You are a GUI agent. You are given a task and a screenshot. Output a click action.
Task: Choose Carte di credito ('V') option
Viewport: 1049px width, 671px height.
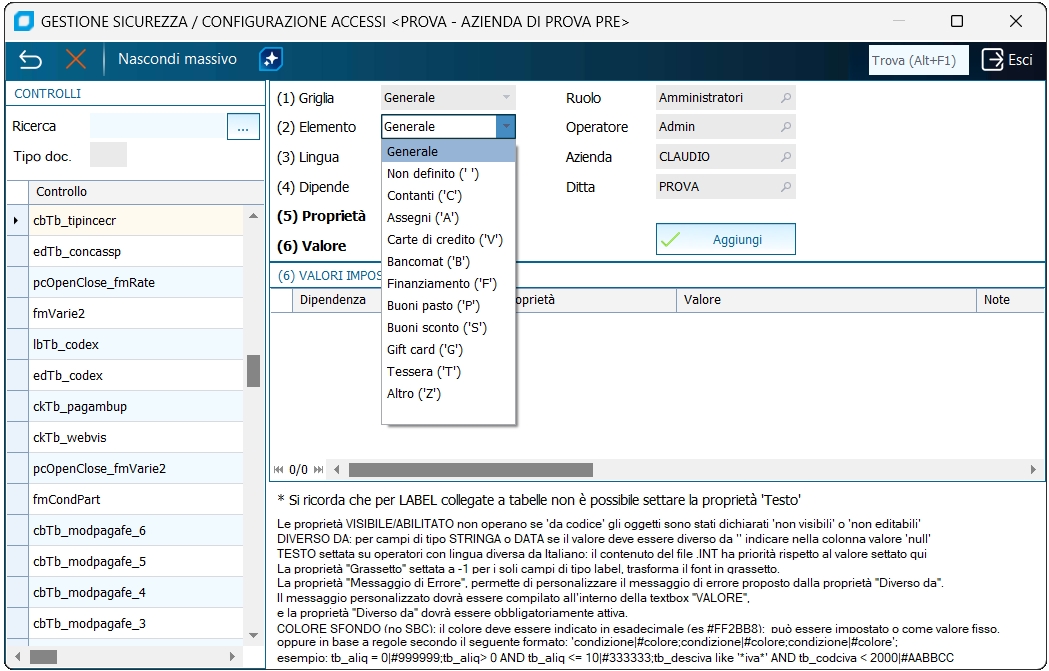pos(448,239)
